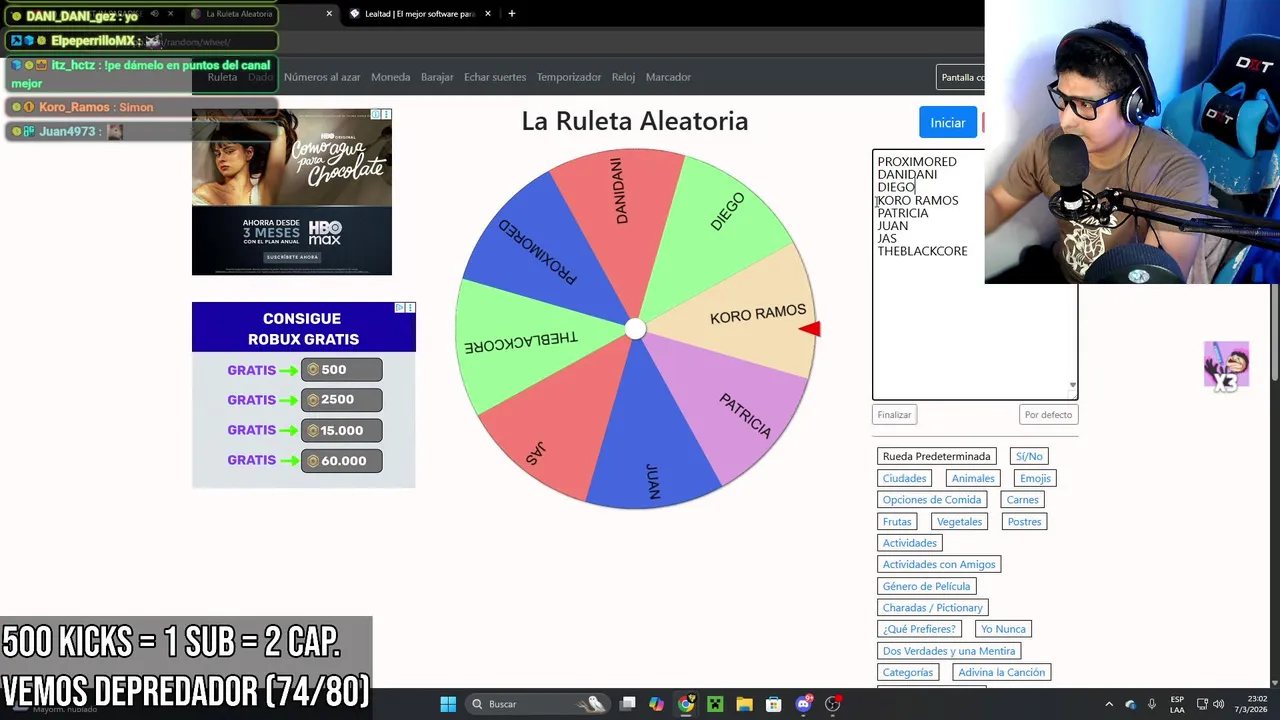Select the Frutas preset
Viewport: 1280px width, 720px height.
click(x=897, y=521)
